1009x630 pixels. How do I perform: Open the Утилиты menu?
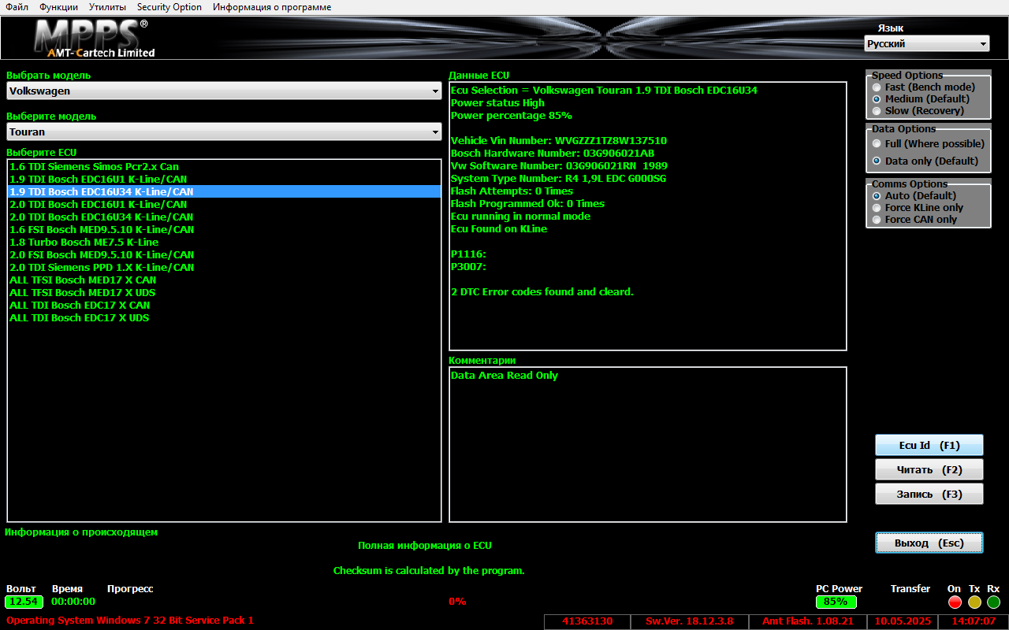point(107,7)
